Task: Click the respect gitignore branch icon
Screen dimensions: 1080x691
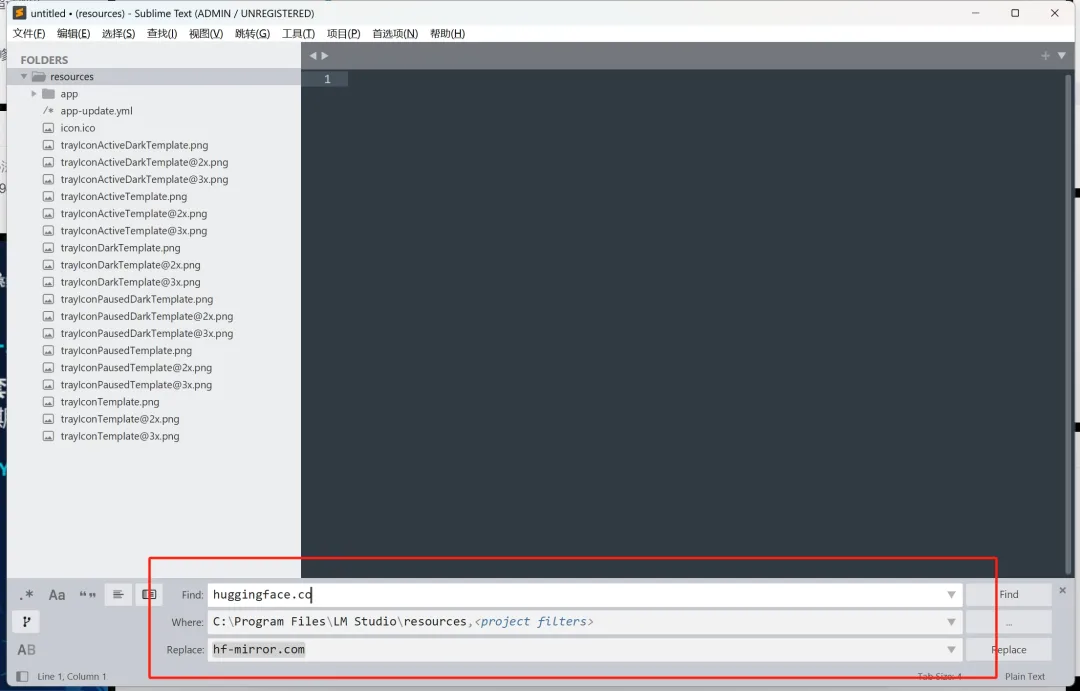Action: tap(26, 622)
